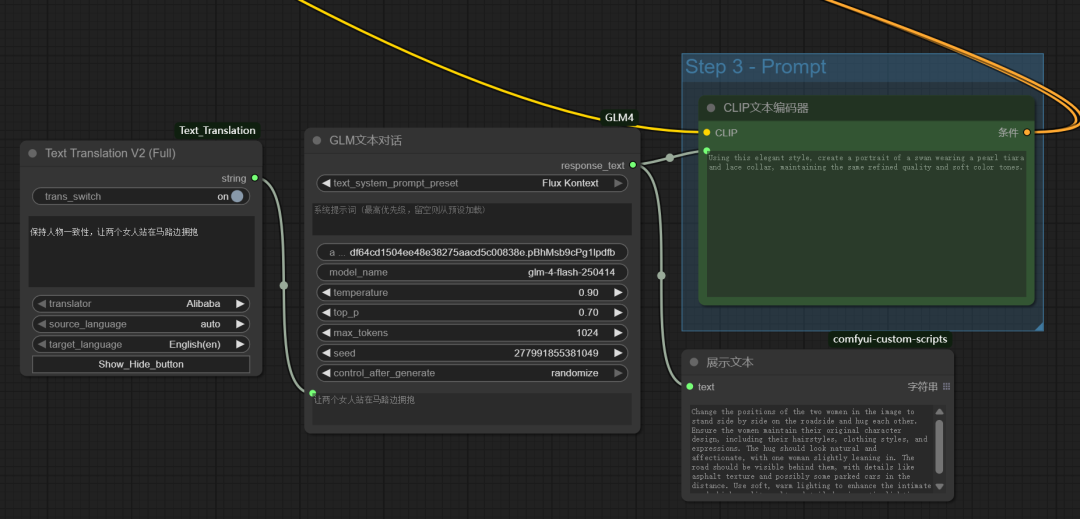Select reroute dot on link to 展示文本

coord(661,275)
